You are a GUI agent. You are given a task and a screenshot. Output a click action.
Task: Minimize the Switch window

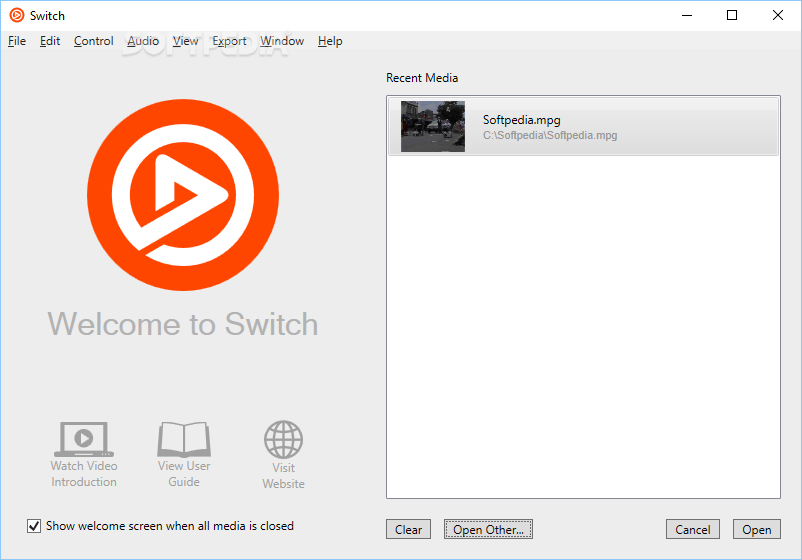pos(687,15)
